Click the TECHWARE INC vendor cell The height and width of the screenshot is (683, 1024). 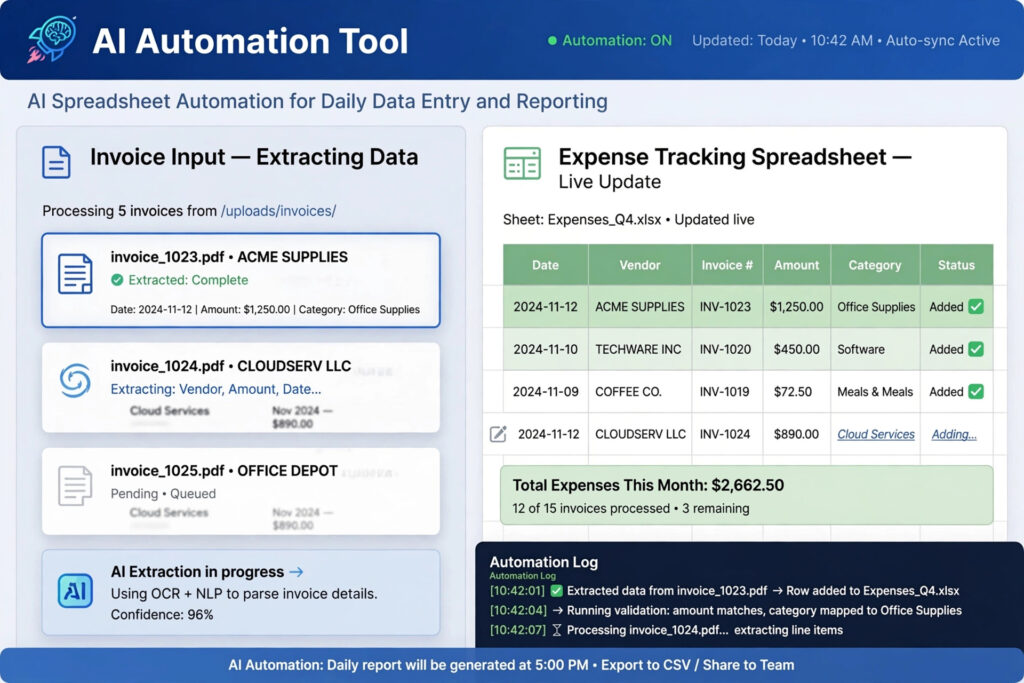pos(638,349)
